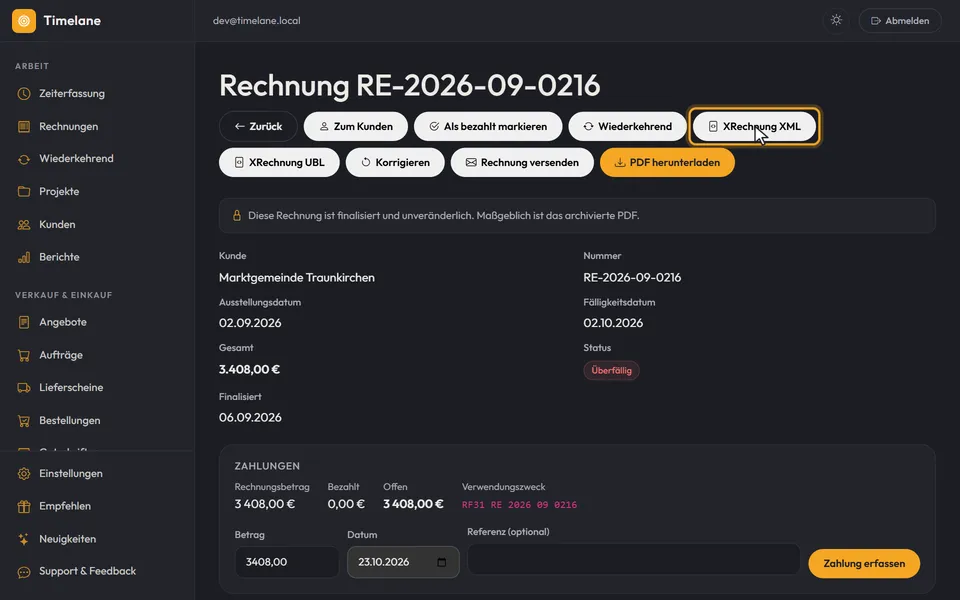Click the Angebote document icon
The height and width of the screenshot is (600, 960).
click(x=24, y=322)
